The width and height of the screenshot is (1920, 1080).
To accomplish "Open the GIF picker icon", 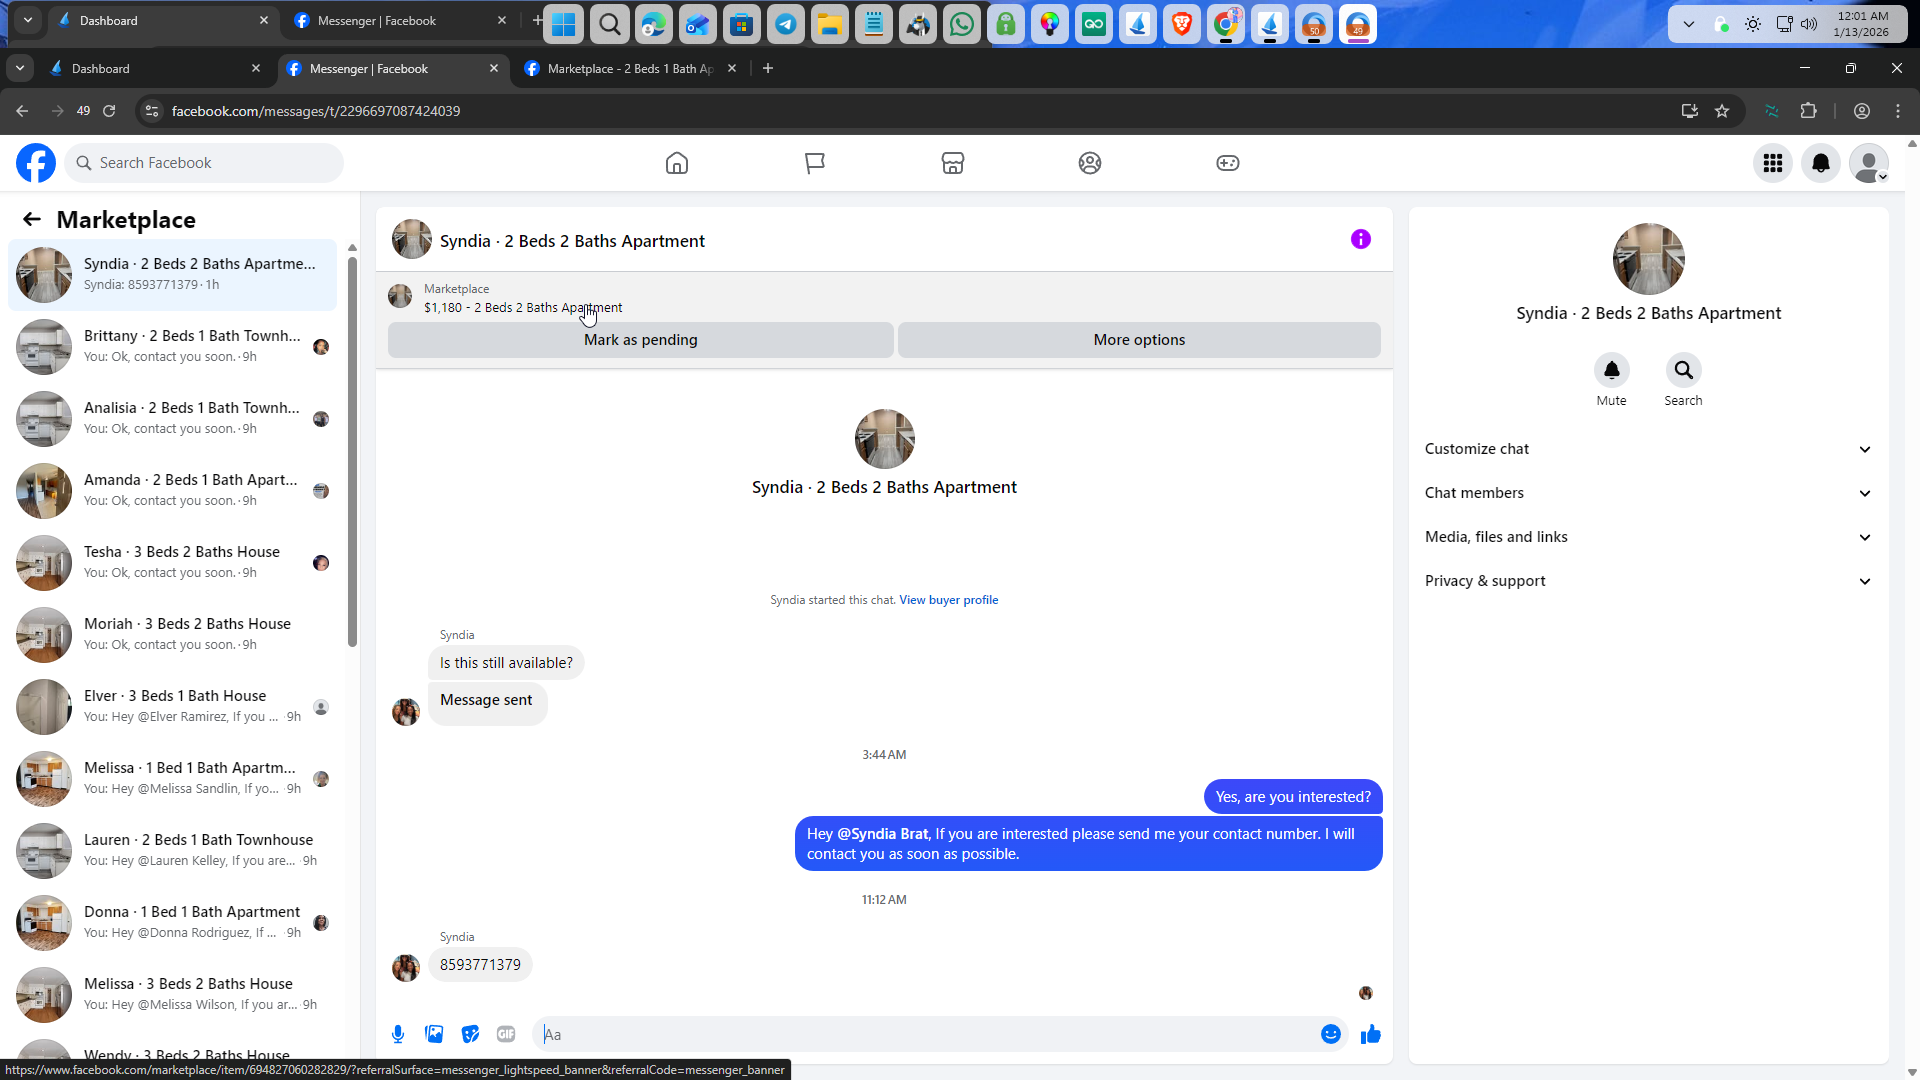I will point(506,1034).
